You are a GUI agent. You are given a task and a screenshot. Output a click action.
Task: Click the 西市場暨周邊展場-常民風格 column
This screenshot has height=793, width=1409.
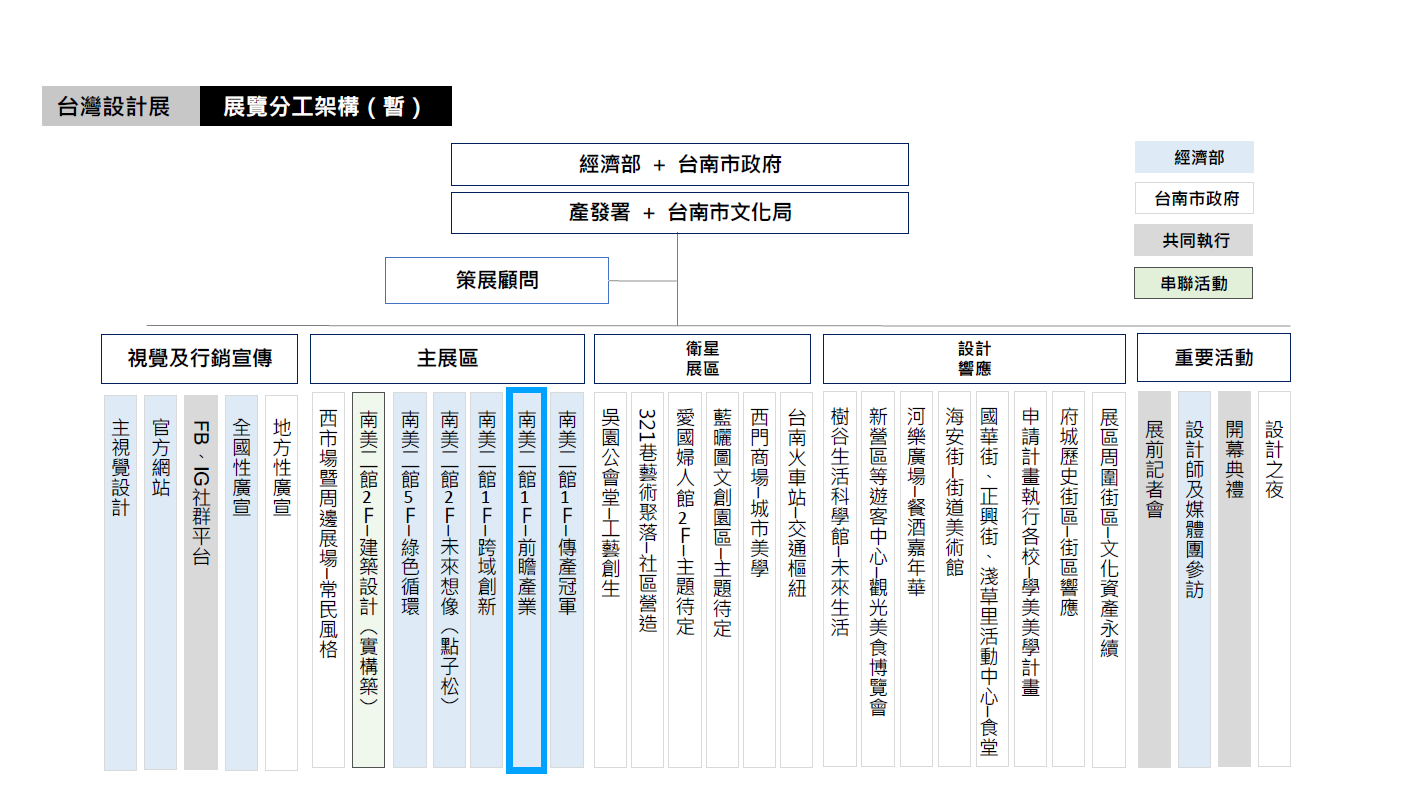tap(328, 580)
